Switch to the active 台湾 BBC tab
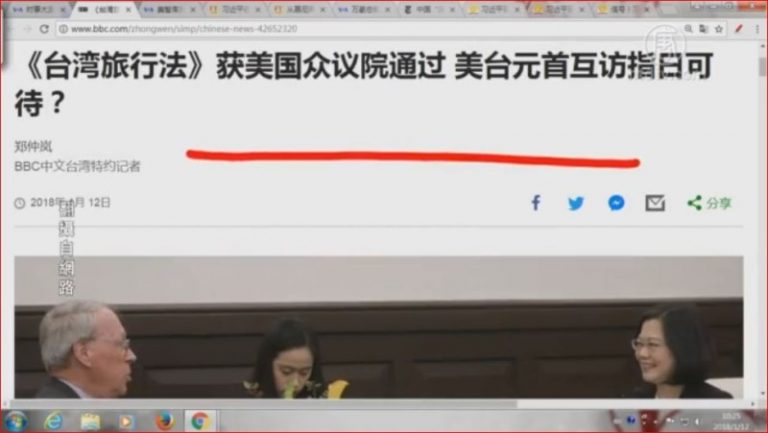The image size is (768, 433). click(x=104, y=9)
